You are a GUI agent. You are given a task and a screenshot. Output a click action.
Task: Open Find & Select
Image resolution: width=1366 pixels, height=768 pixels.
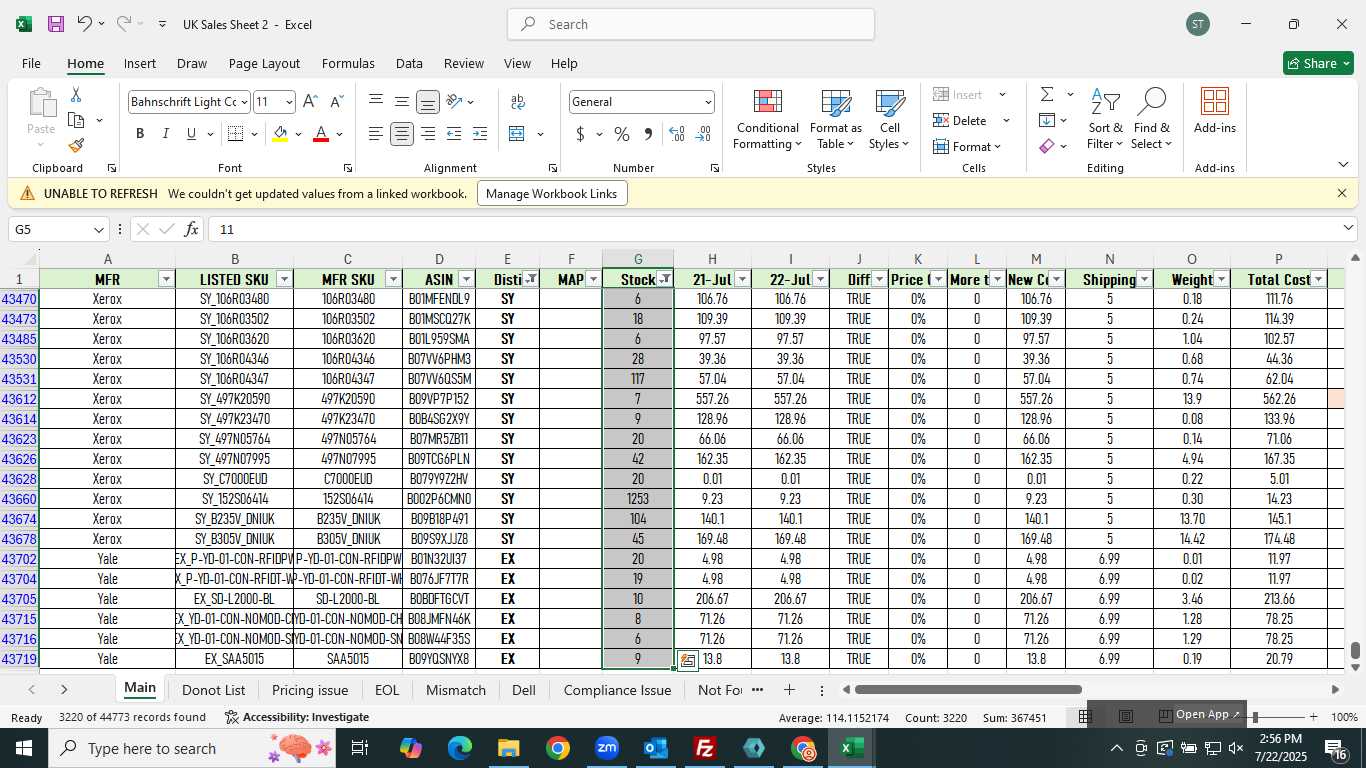[x=1151, y=120]
